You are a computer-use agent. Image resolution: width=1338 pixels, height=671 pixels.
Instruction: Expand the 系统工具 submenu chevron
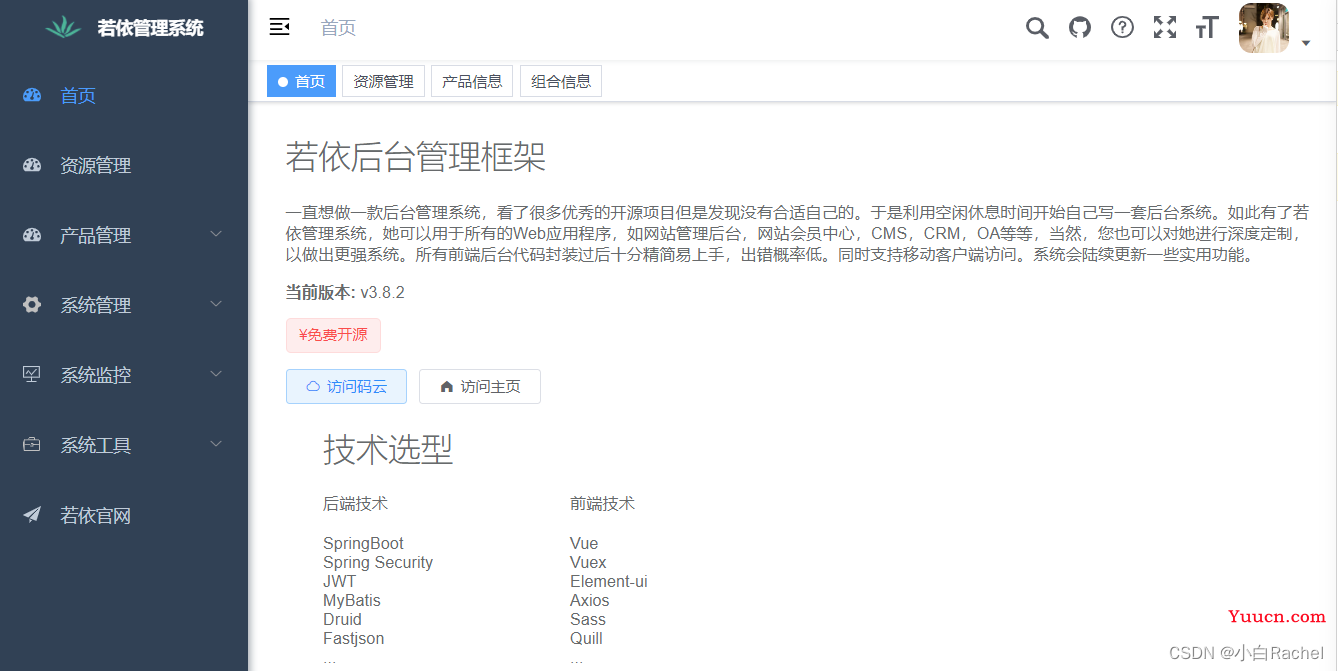pyautogui.click(x=217, y=444)
